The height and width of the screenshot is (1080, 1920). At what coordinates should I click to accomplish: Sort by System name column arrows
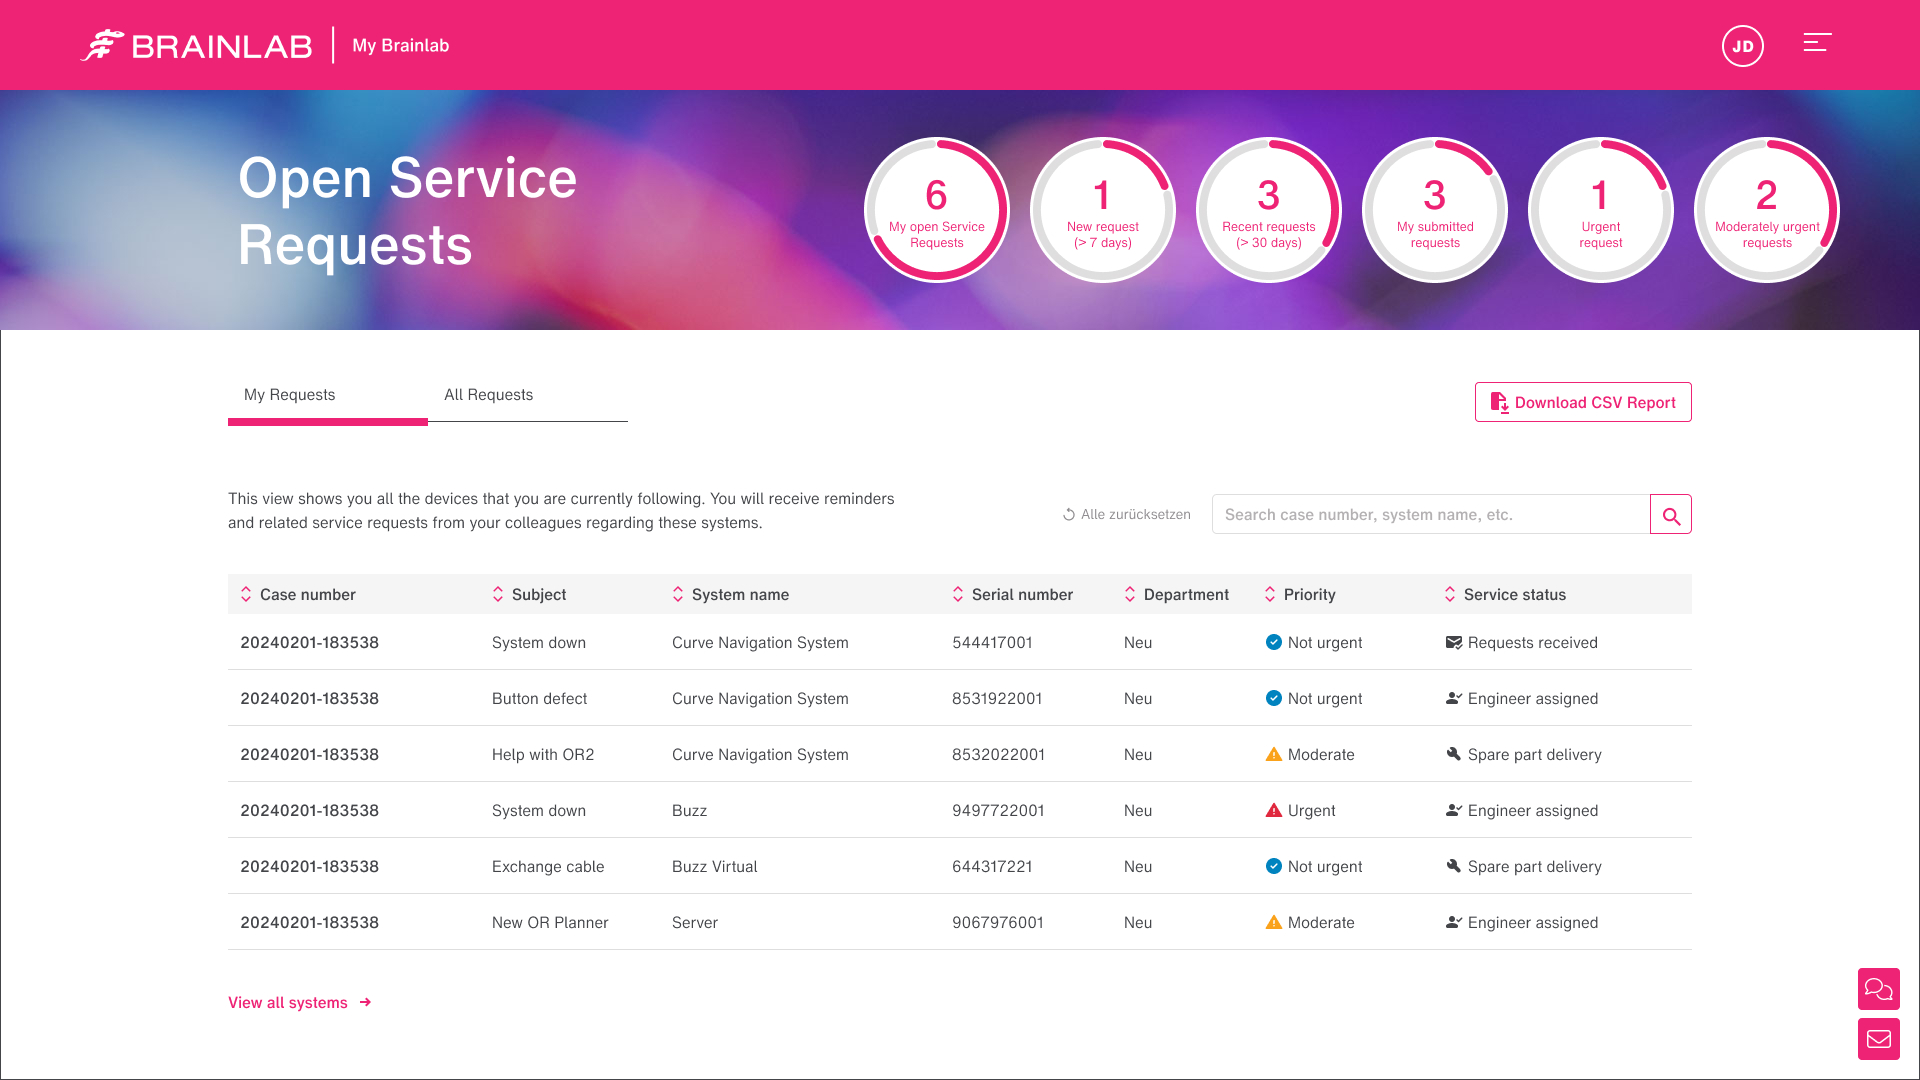coord(678,594)
